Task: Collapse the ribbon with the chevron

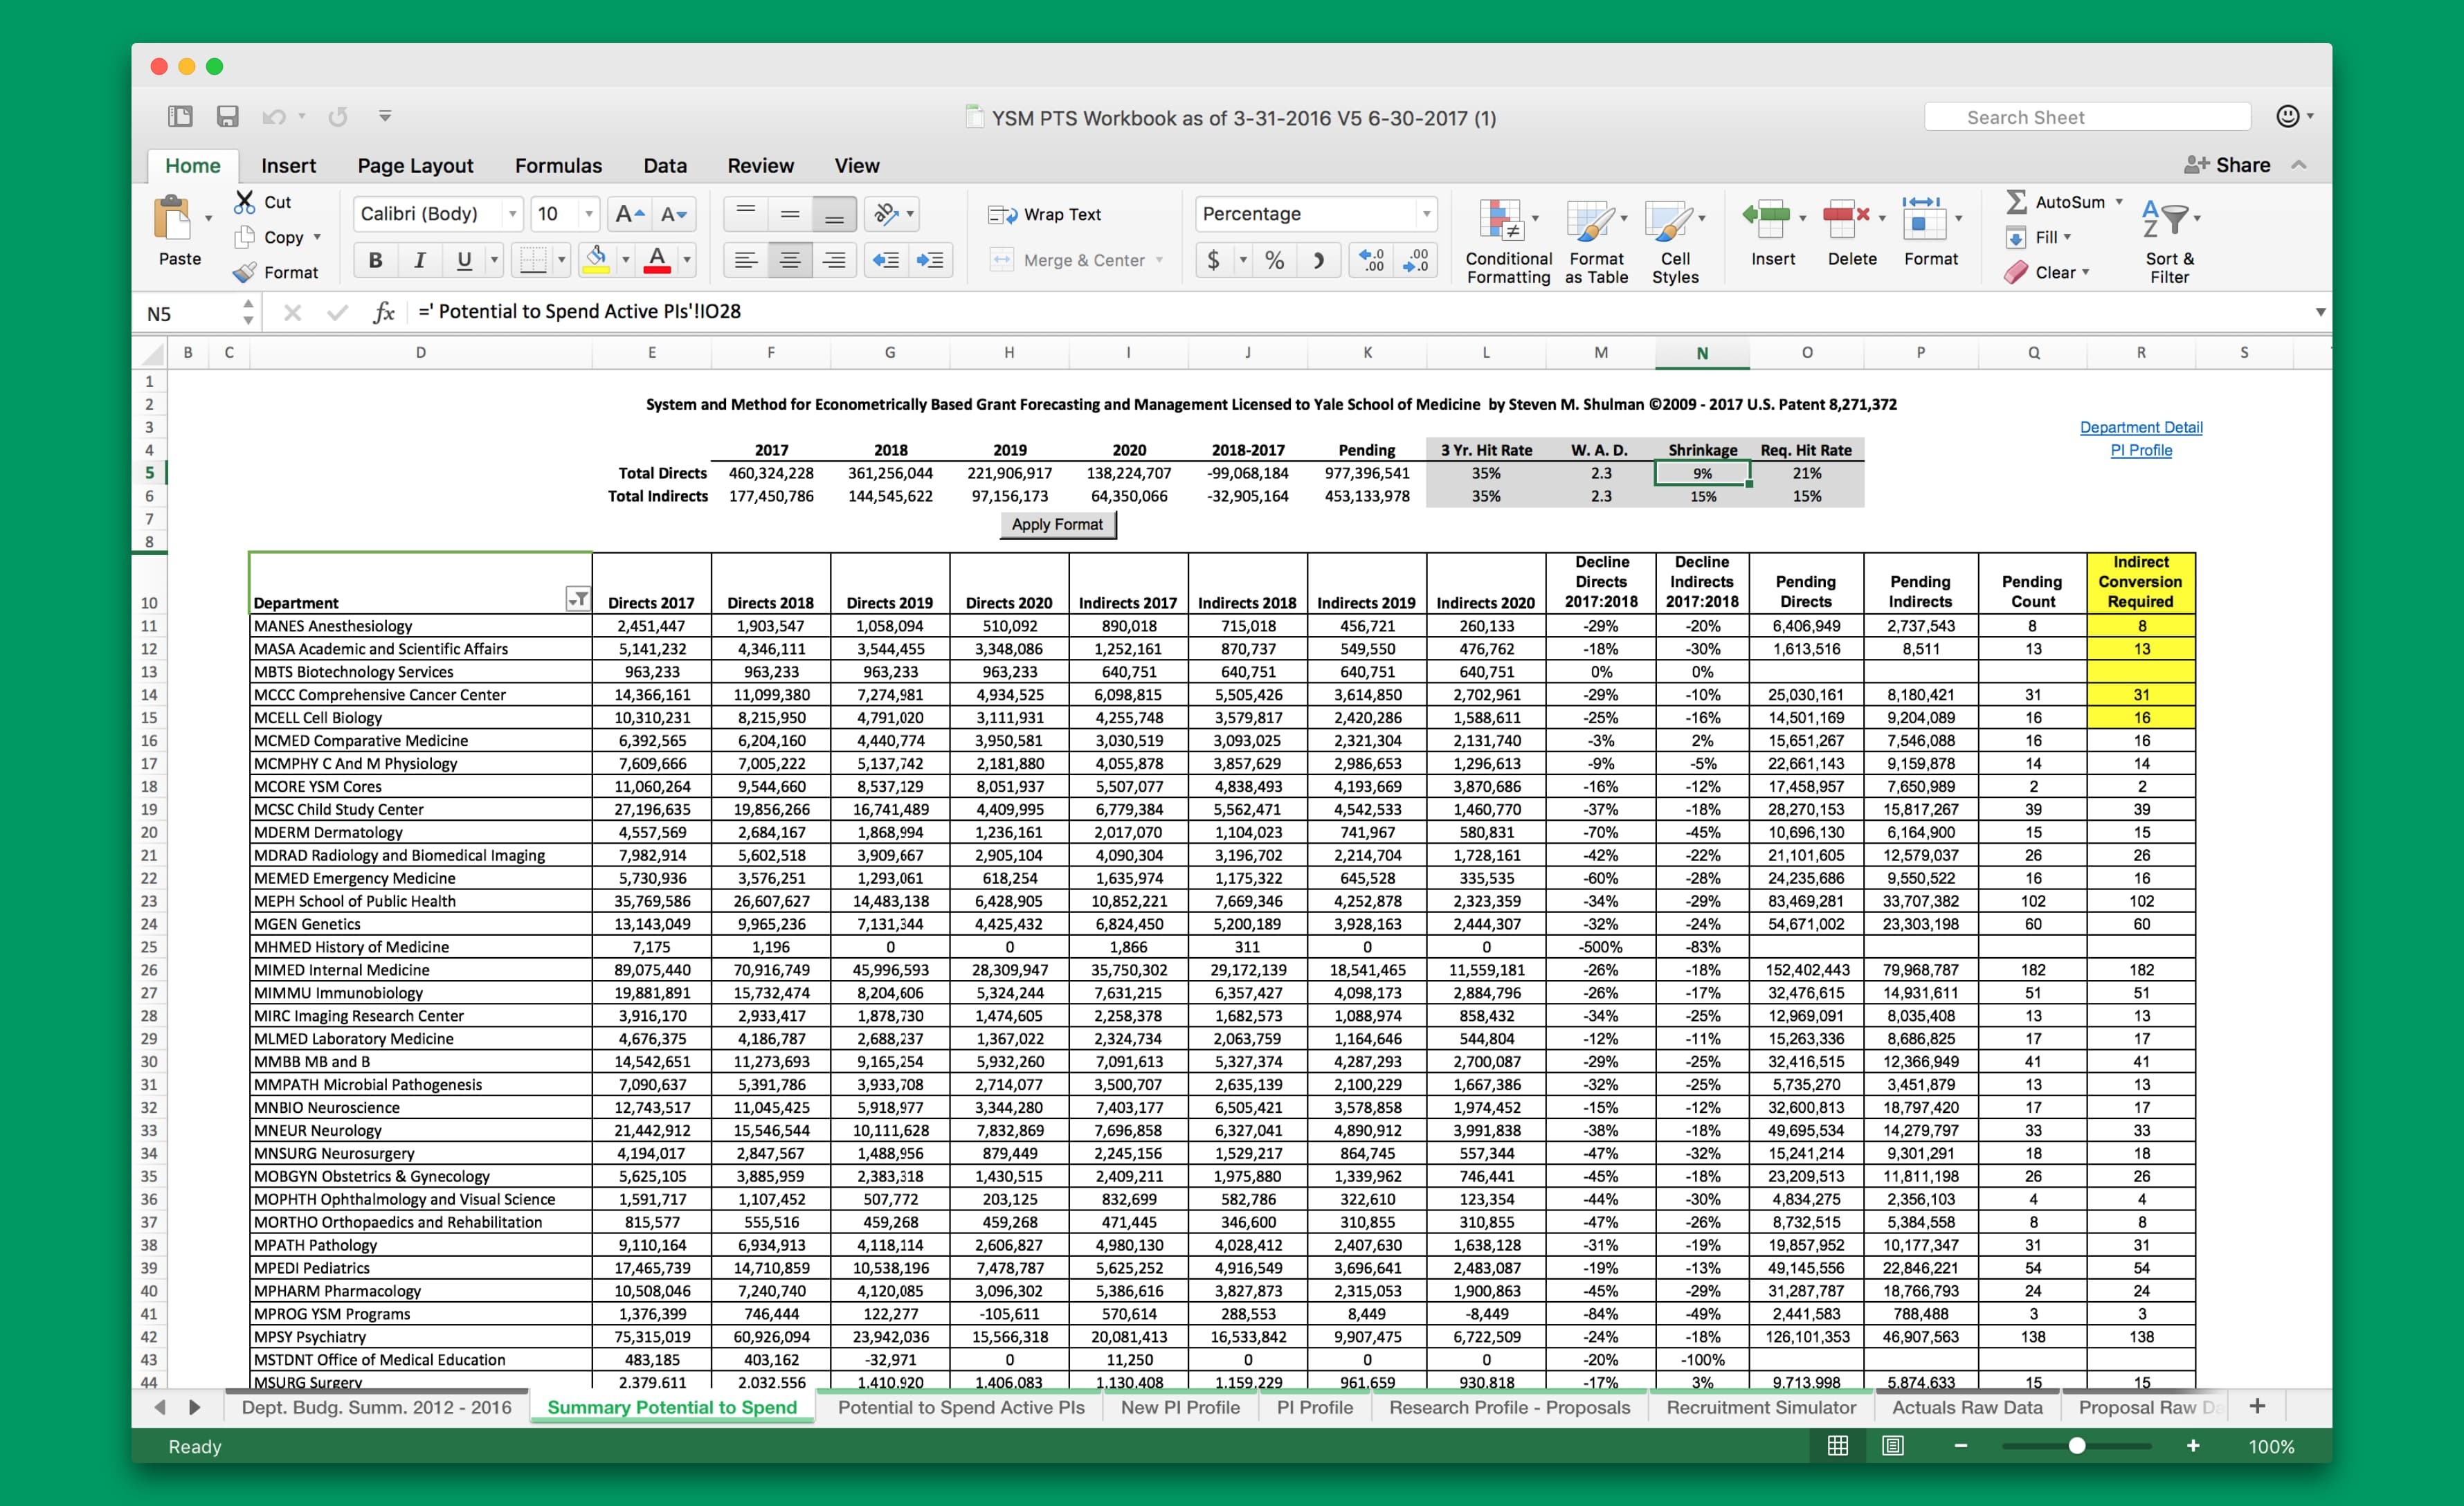Action: [x=2299, y=165]
